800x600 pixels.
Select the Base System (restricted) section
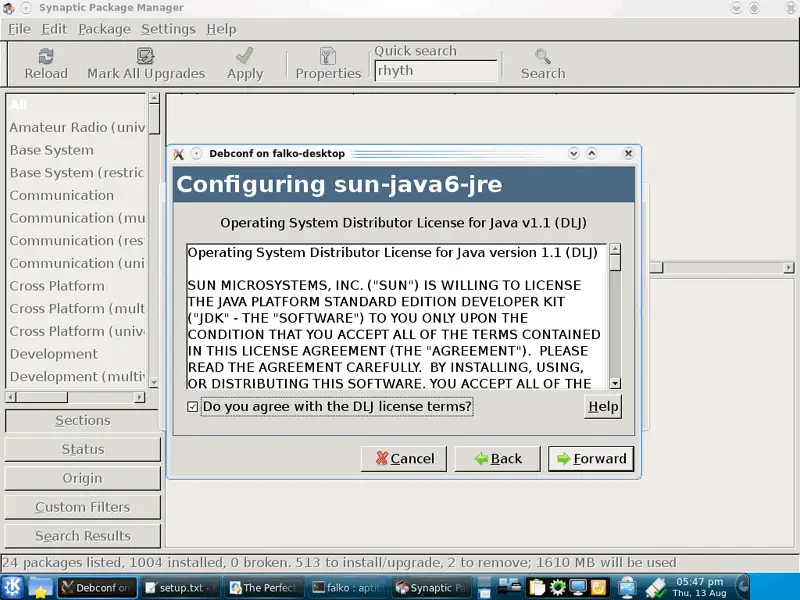(x=77, y=173)
